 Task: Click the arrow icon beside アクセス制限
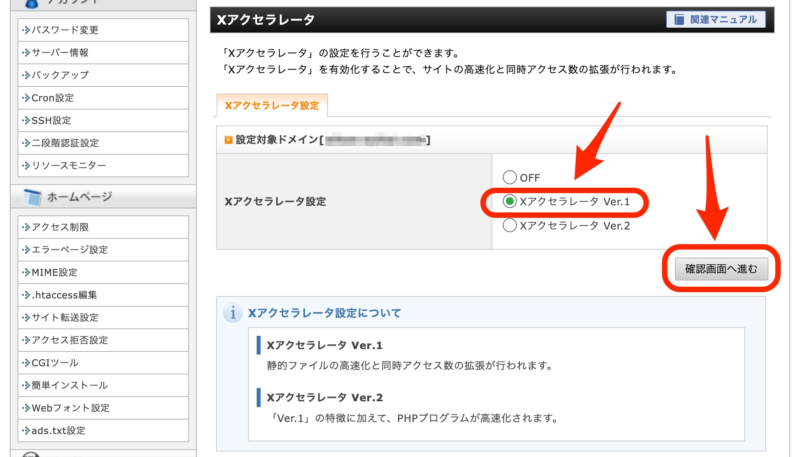(26, 227)
